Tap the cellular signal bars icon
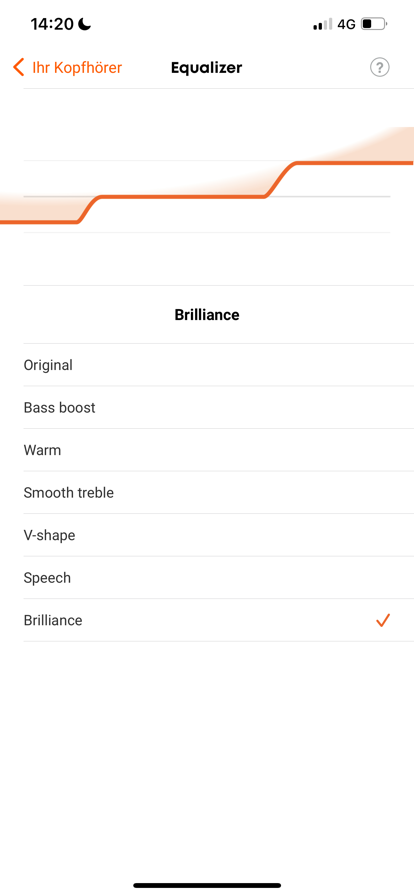 click(323, 25)
